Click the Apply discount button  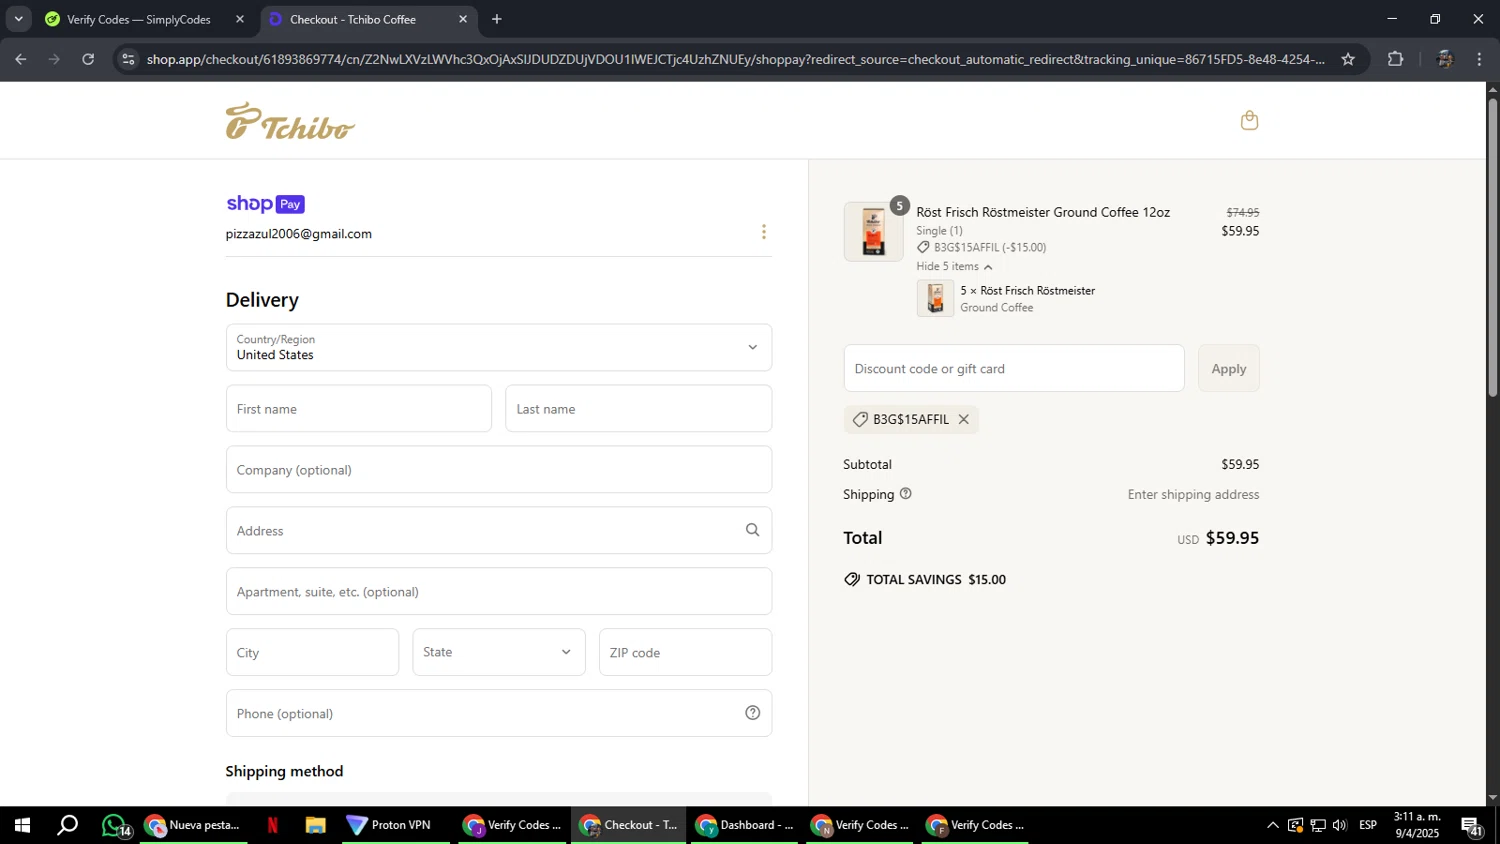[x=1229, y=368]
